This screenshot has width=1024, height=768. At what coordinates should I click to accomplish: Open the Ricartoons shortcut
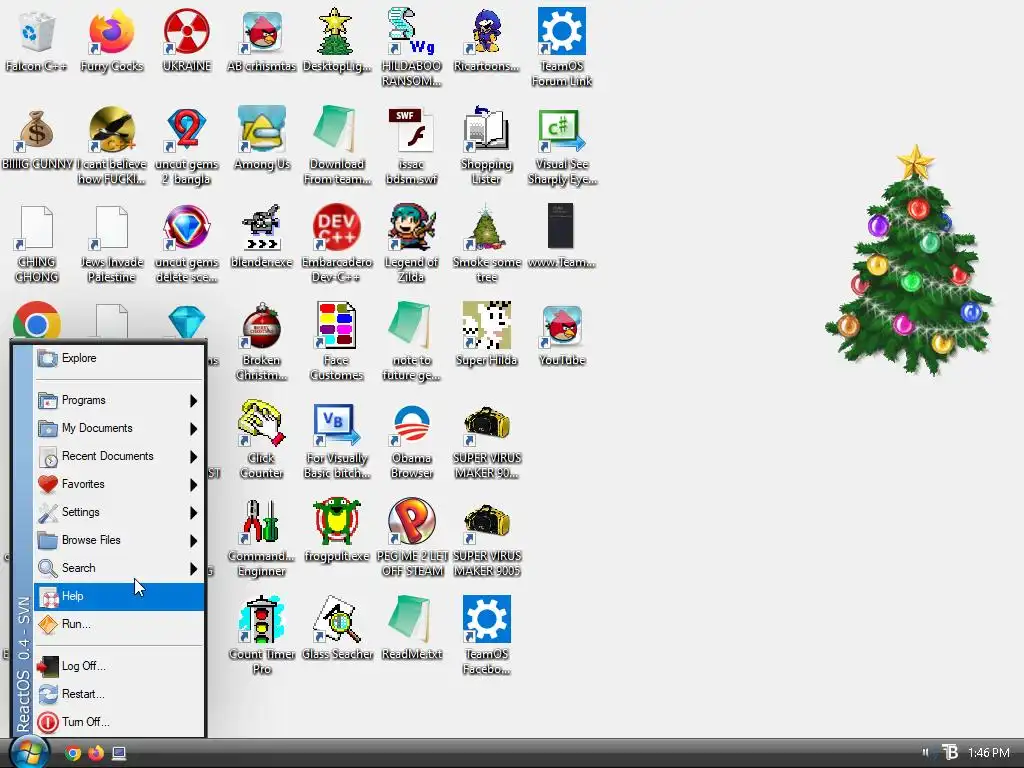point(487,31)
